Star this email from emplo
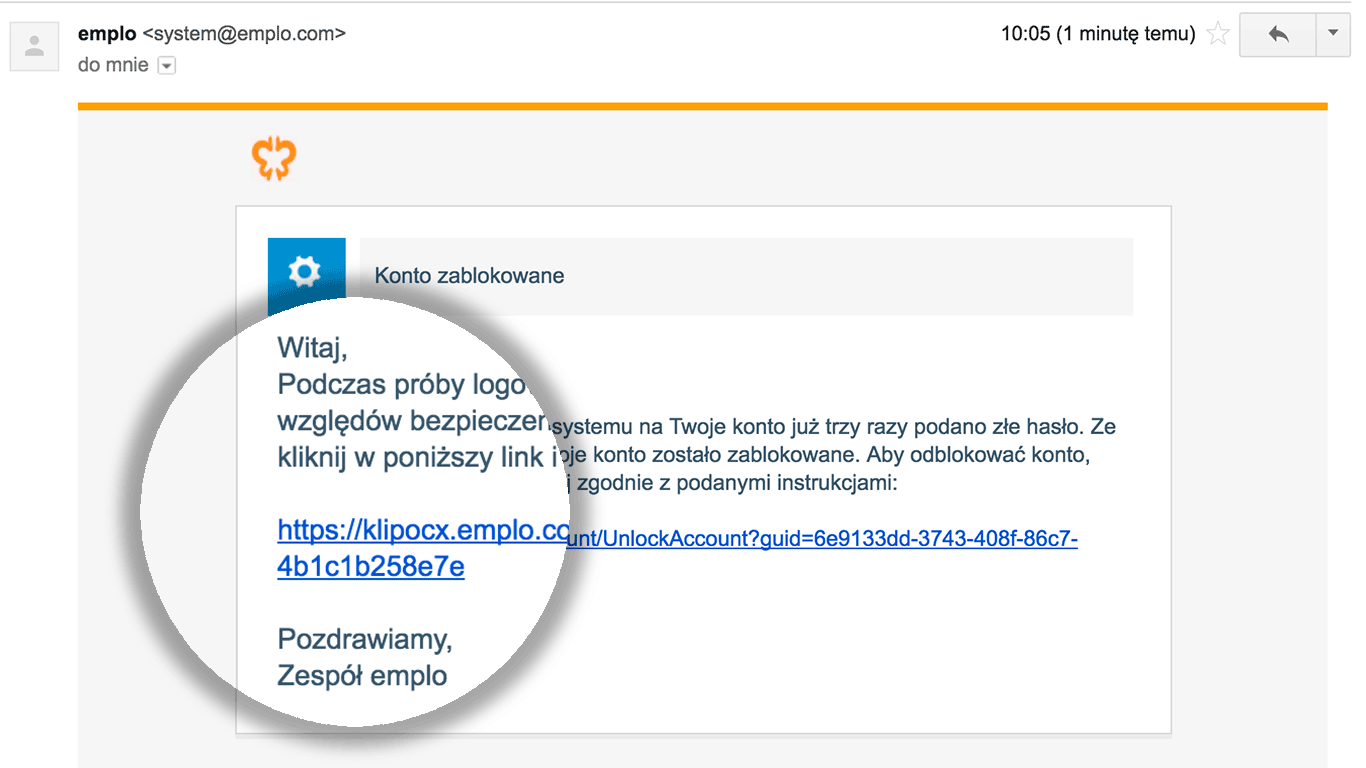The width and height of the screenshot is (1366, 768). click(x=1217, y=34)
